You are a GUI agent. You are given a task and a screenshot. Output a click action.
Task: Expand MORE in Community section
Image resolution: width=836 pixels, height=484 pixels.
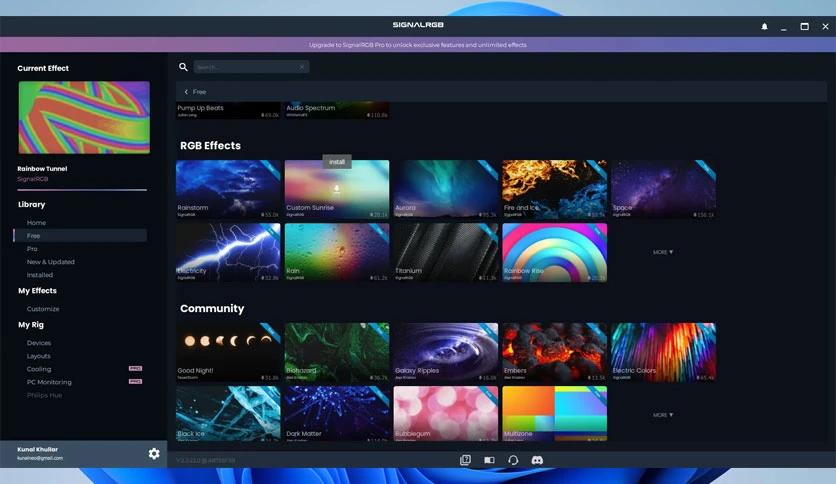coord(663,415)
